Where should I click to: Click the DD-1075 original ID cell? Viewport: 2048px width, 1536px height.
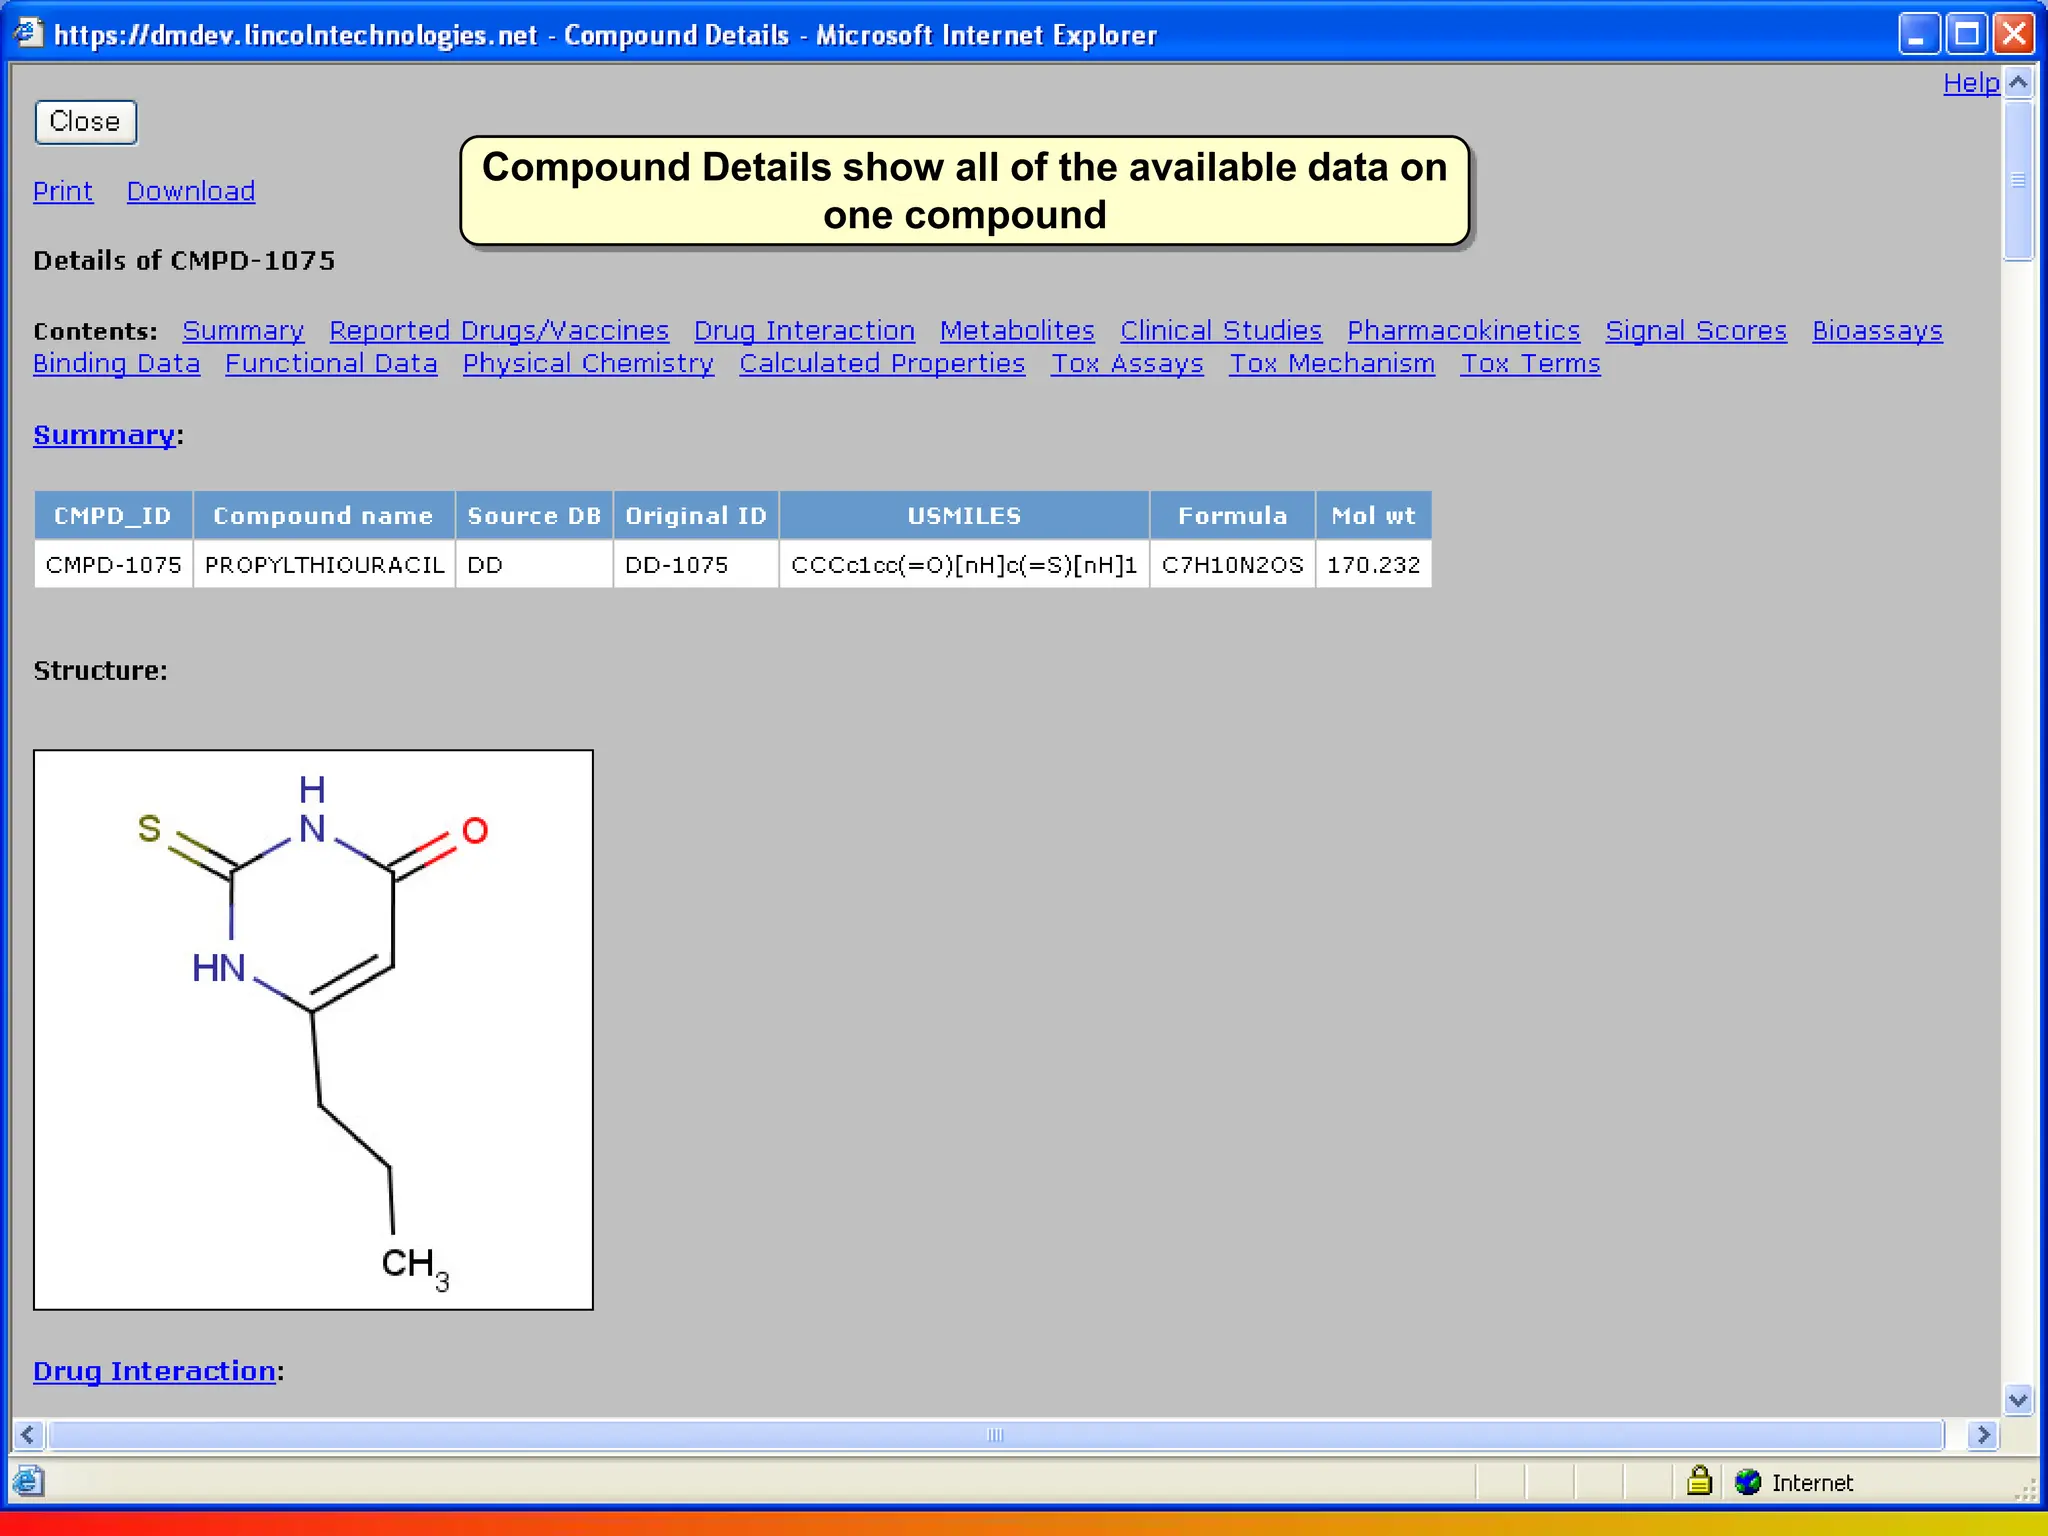point(696,565)
